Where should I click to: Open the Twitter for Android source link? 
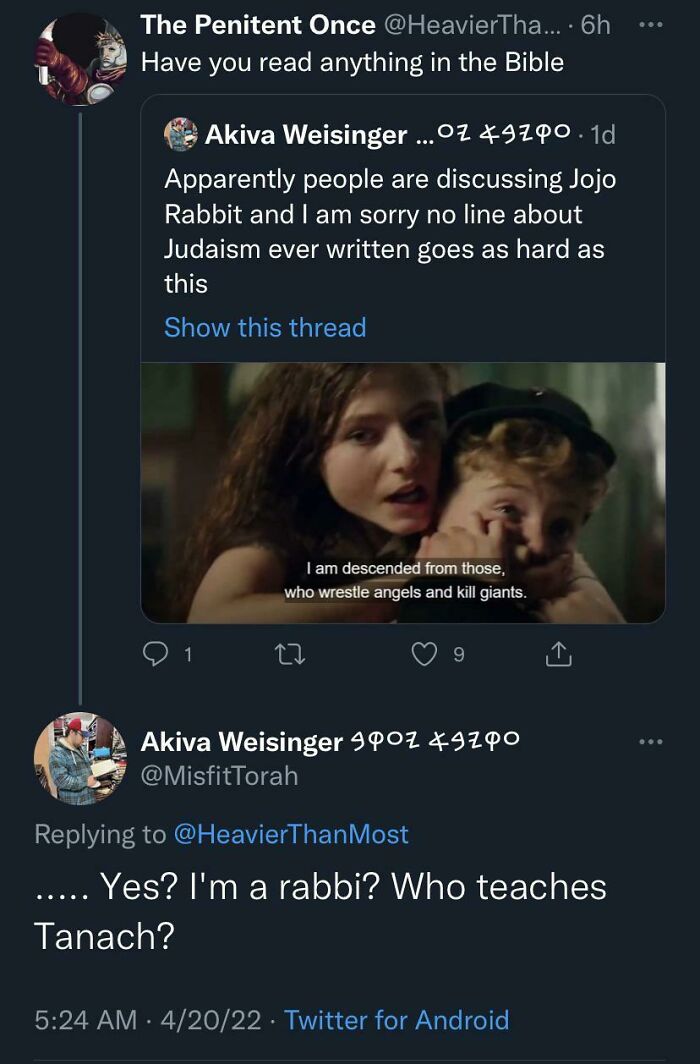[396, 1019]
